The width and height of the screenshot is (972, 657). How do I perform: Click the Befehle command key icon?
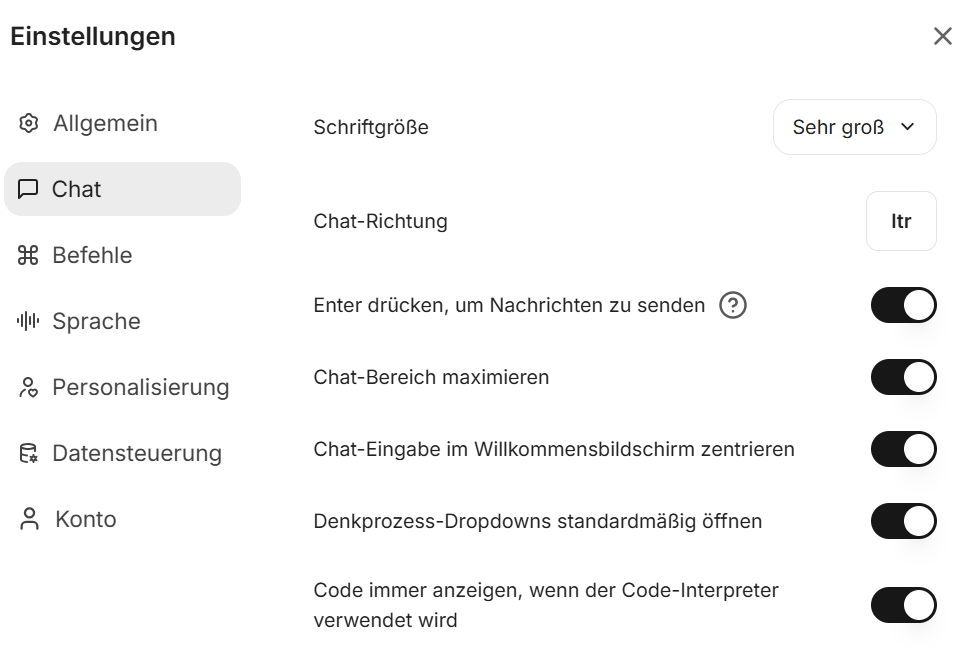click(28, 256)
